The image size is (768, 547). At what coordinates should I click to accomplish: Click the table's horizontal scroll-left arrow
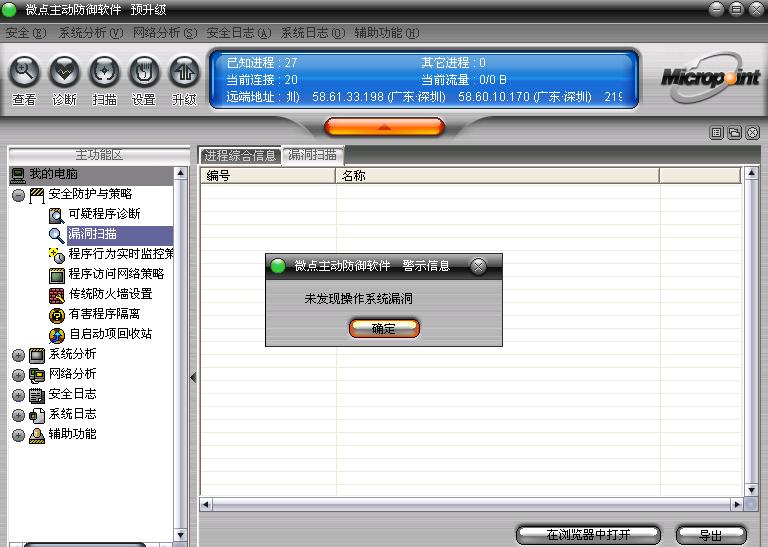pyautogui.click(x=206, y=504)
